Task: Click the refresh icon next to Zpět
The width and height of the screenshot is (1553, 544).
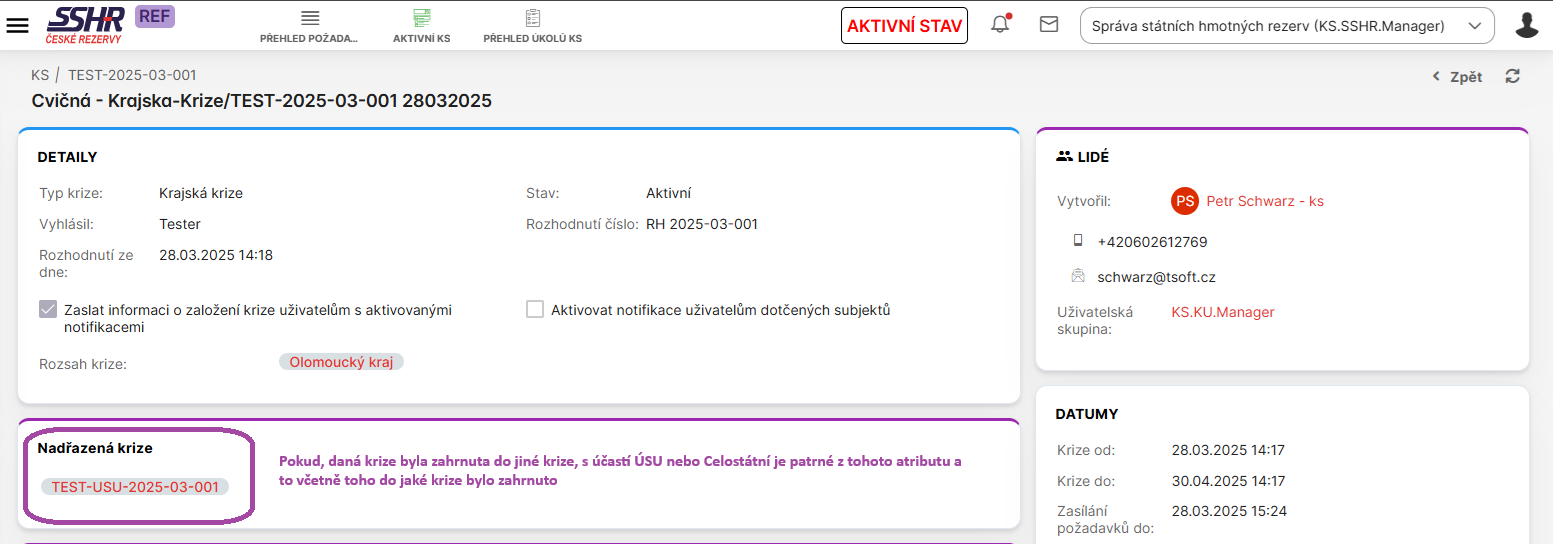Action: (x=1512, y=76)
